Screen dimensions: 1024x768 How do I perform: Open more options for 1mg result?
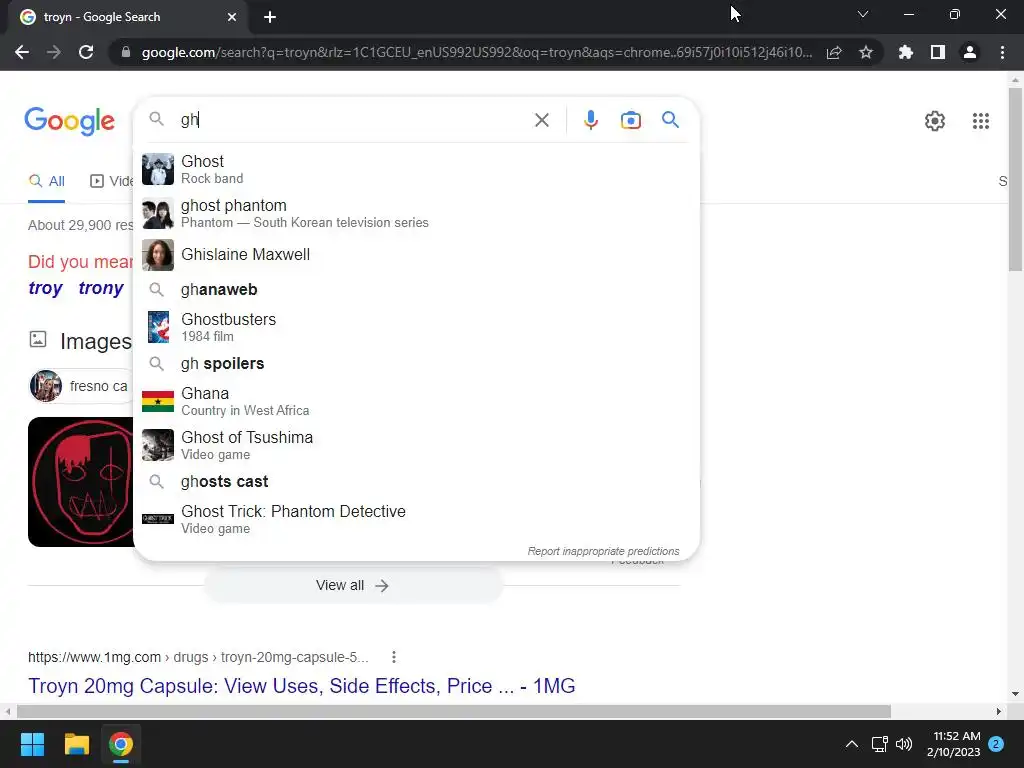(x=393, y=657)
